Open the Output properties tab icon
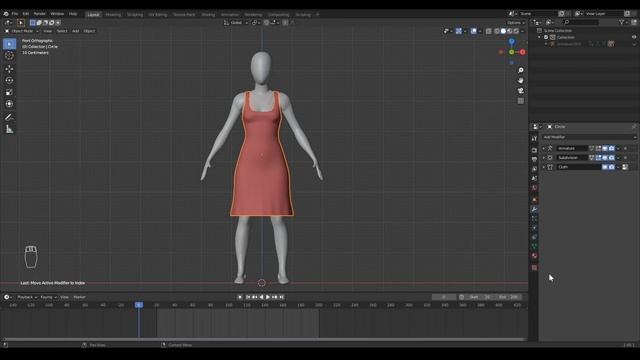This screenshot has height=360, width=640. pyautogui.click(x=534, y=159)
